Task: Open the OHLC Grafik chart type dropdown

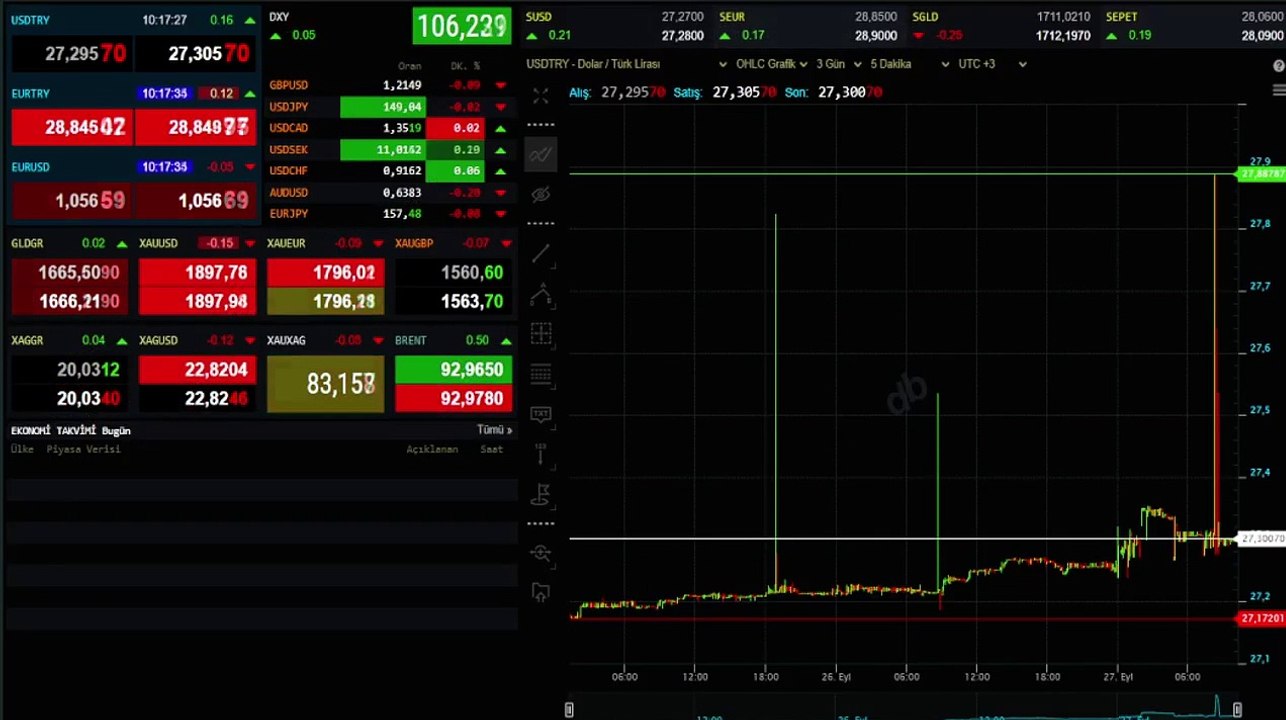Action: pyautogui.click(x=772, y=64)
